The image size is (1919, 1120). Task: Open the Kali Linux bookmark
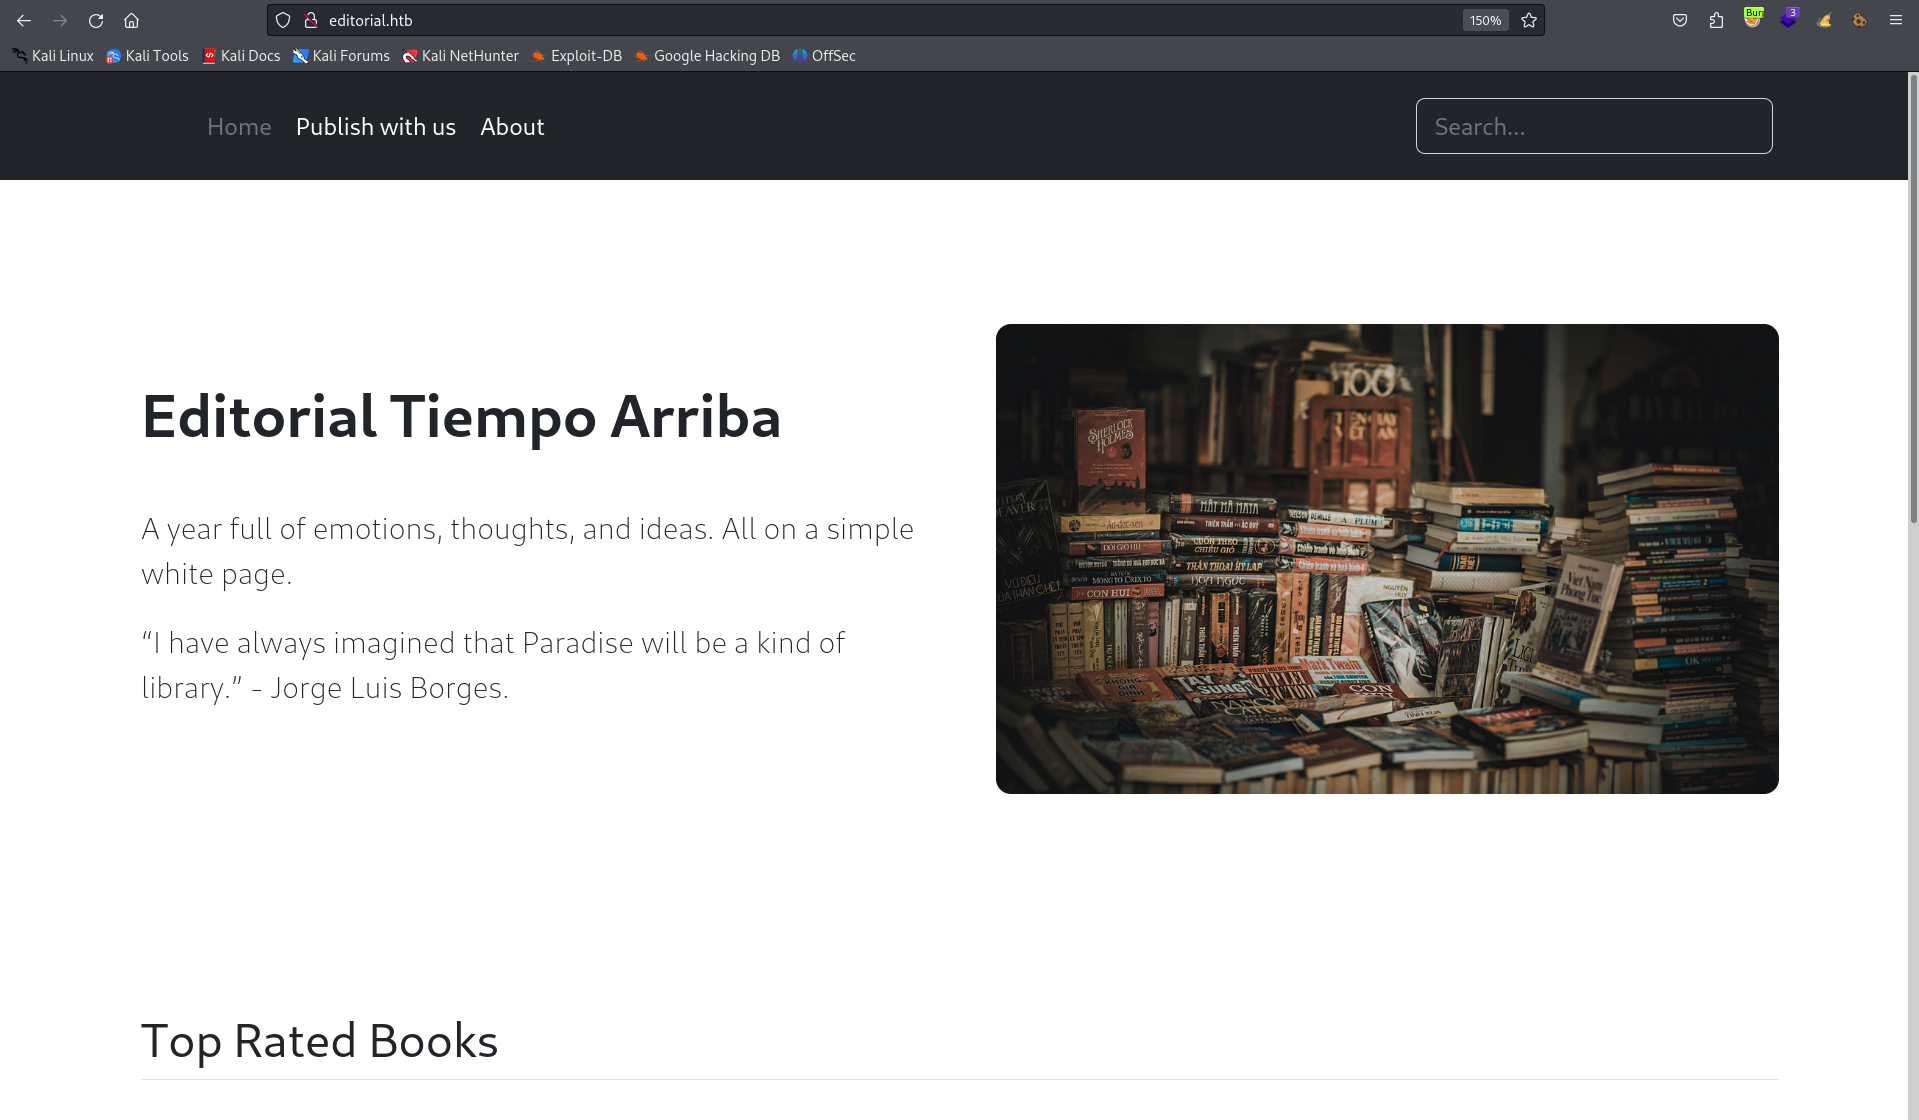[53, 56]
